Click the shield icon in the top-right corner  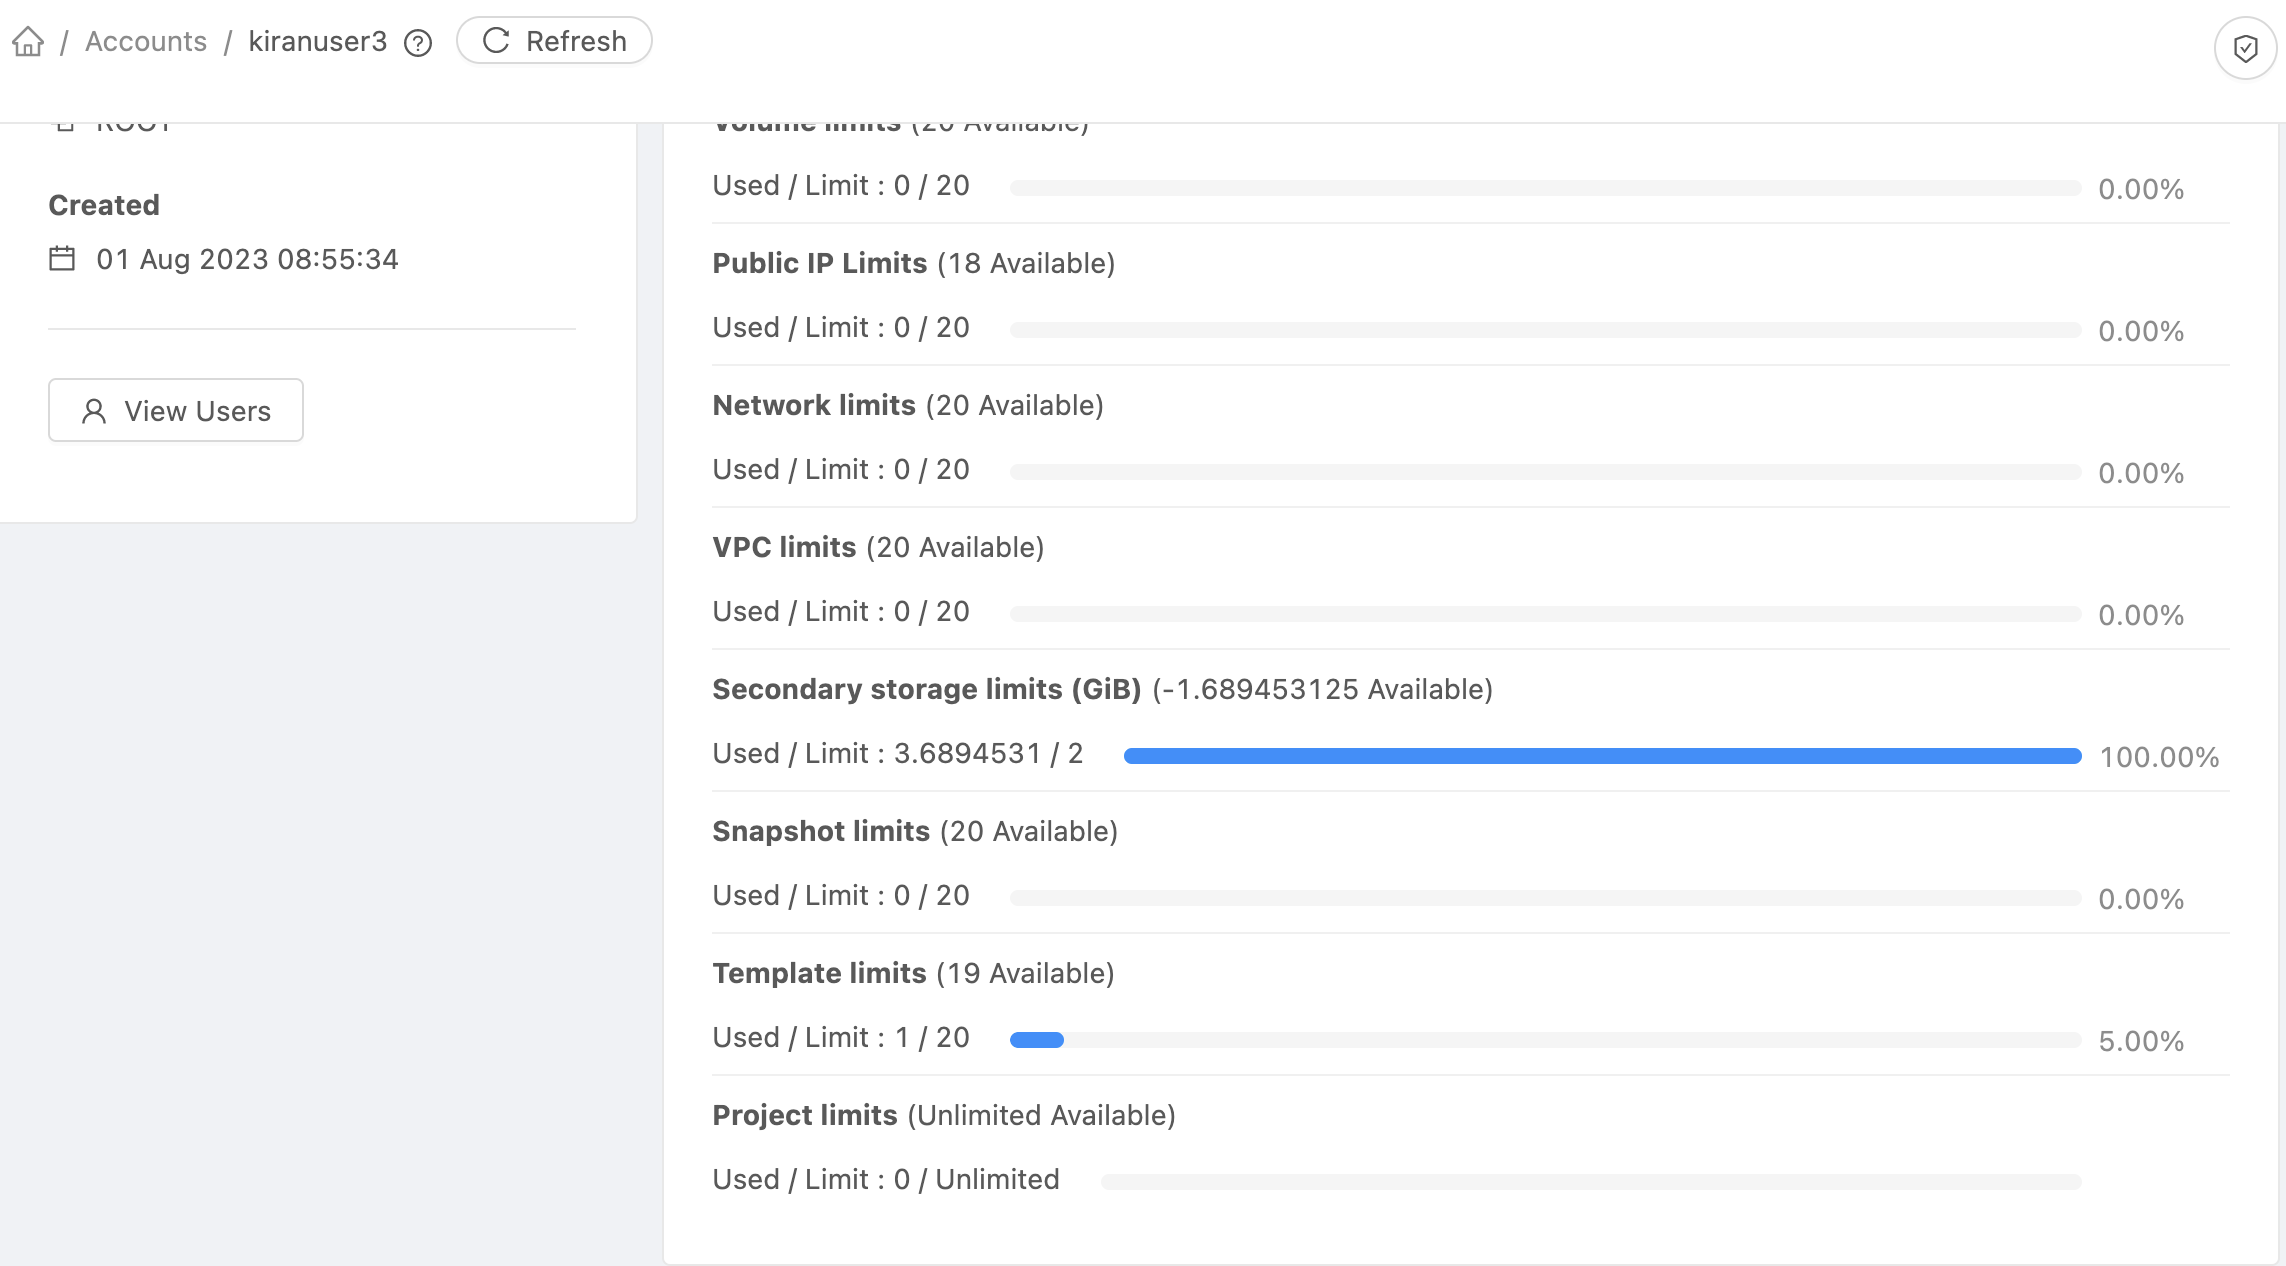pyautogui.click(x=2245, y=47)
